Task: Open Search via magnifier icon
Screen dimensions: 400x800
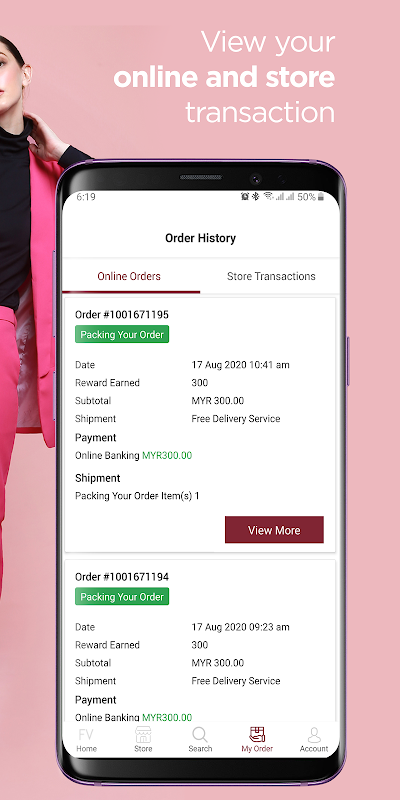Action: 200,735
